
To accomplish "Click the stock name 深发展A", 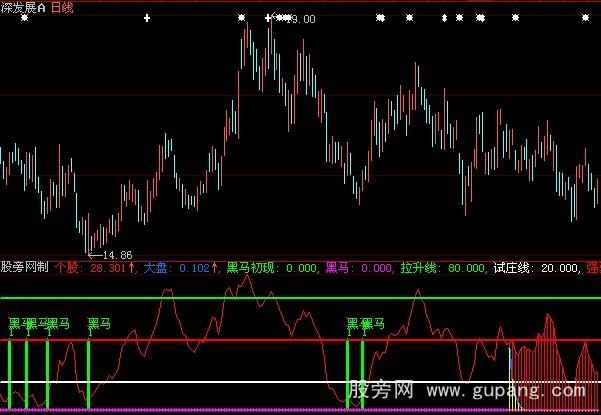I will point(23,8).
